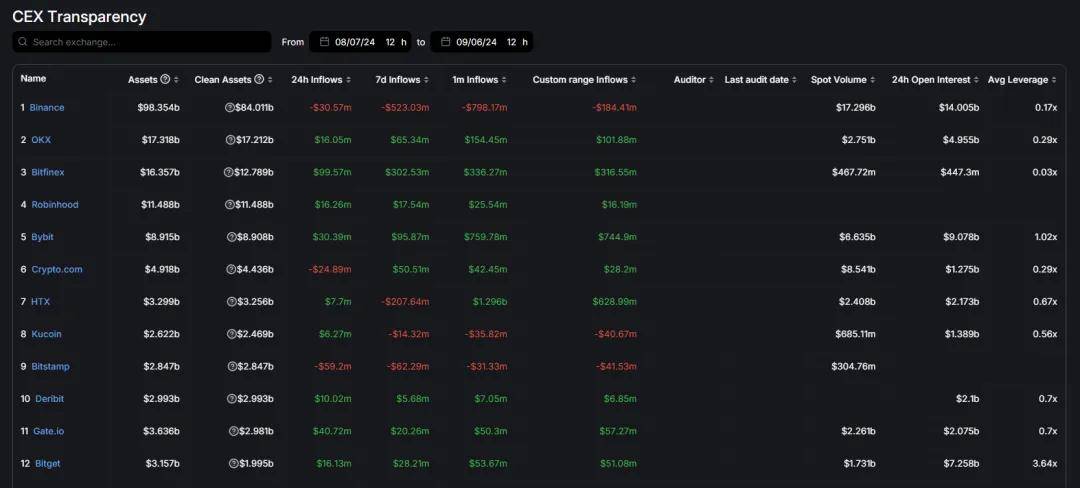Sort by 7d Inflows column
The height and width of the screenshot is (488, 1080).
point(426,80)
